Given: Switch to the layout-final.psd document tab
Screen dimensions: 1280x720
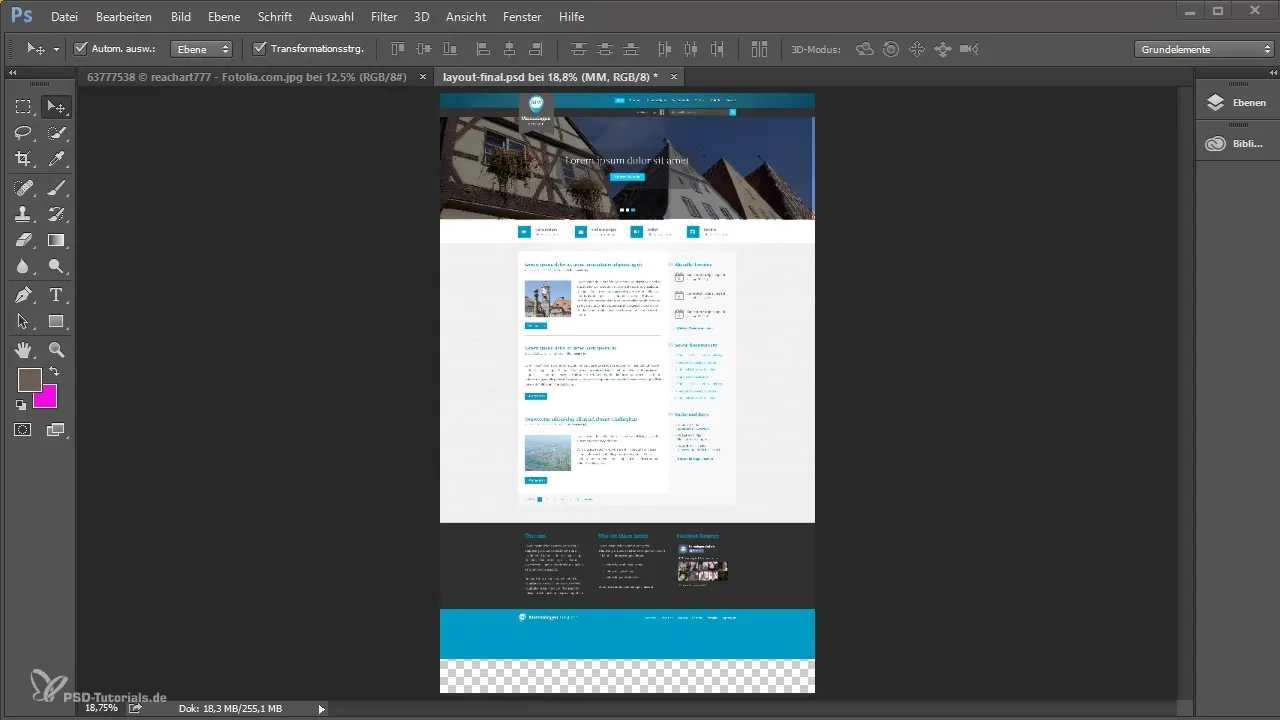Looking at the screenshot, I should point(550,76).
